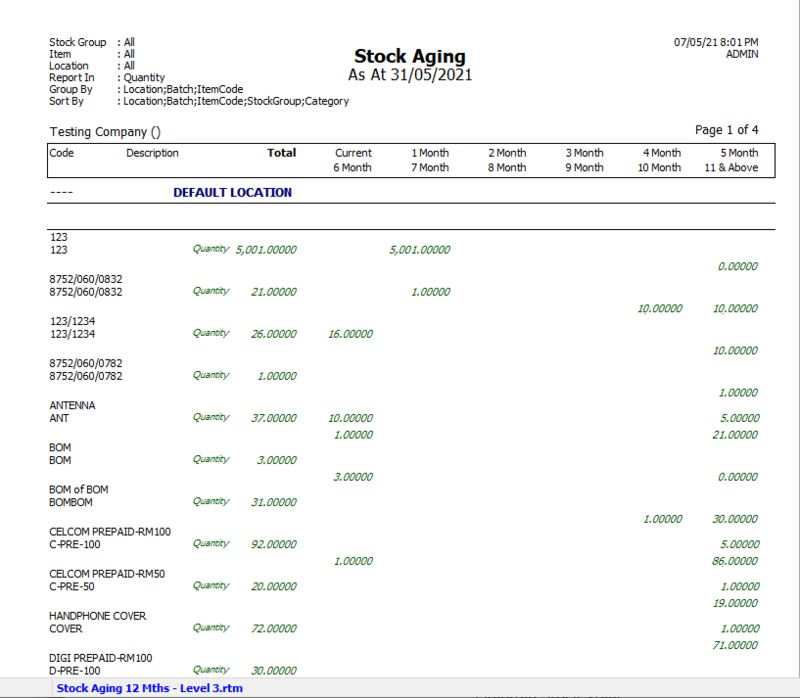Click the Stock Aging report title
Screen dimensions: 800x698
pos(409,57)
